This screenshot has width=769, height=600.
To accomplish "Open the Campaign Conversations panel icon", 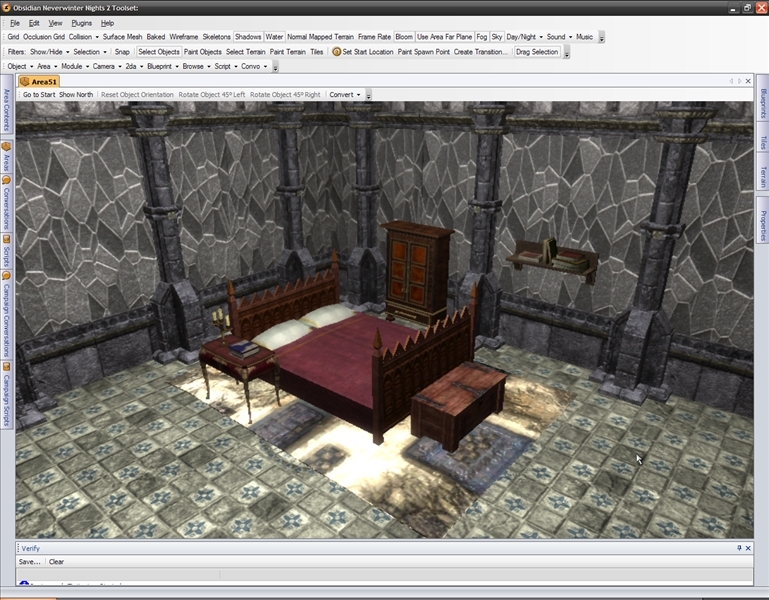I will pos(6,276).
